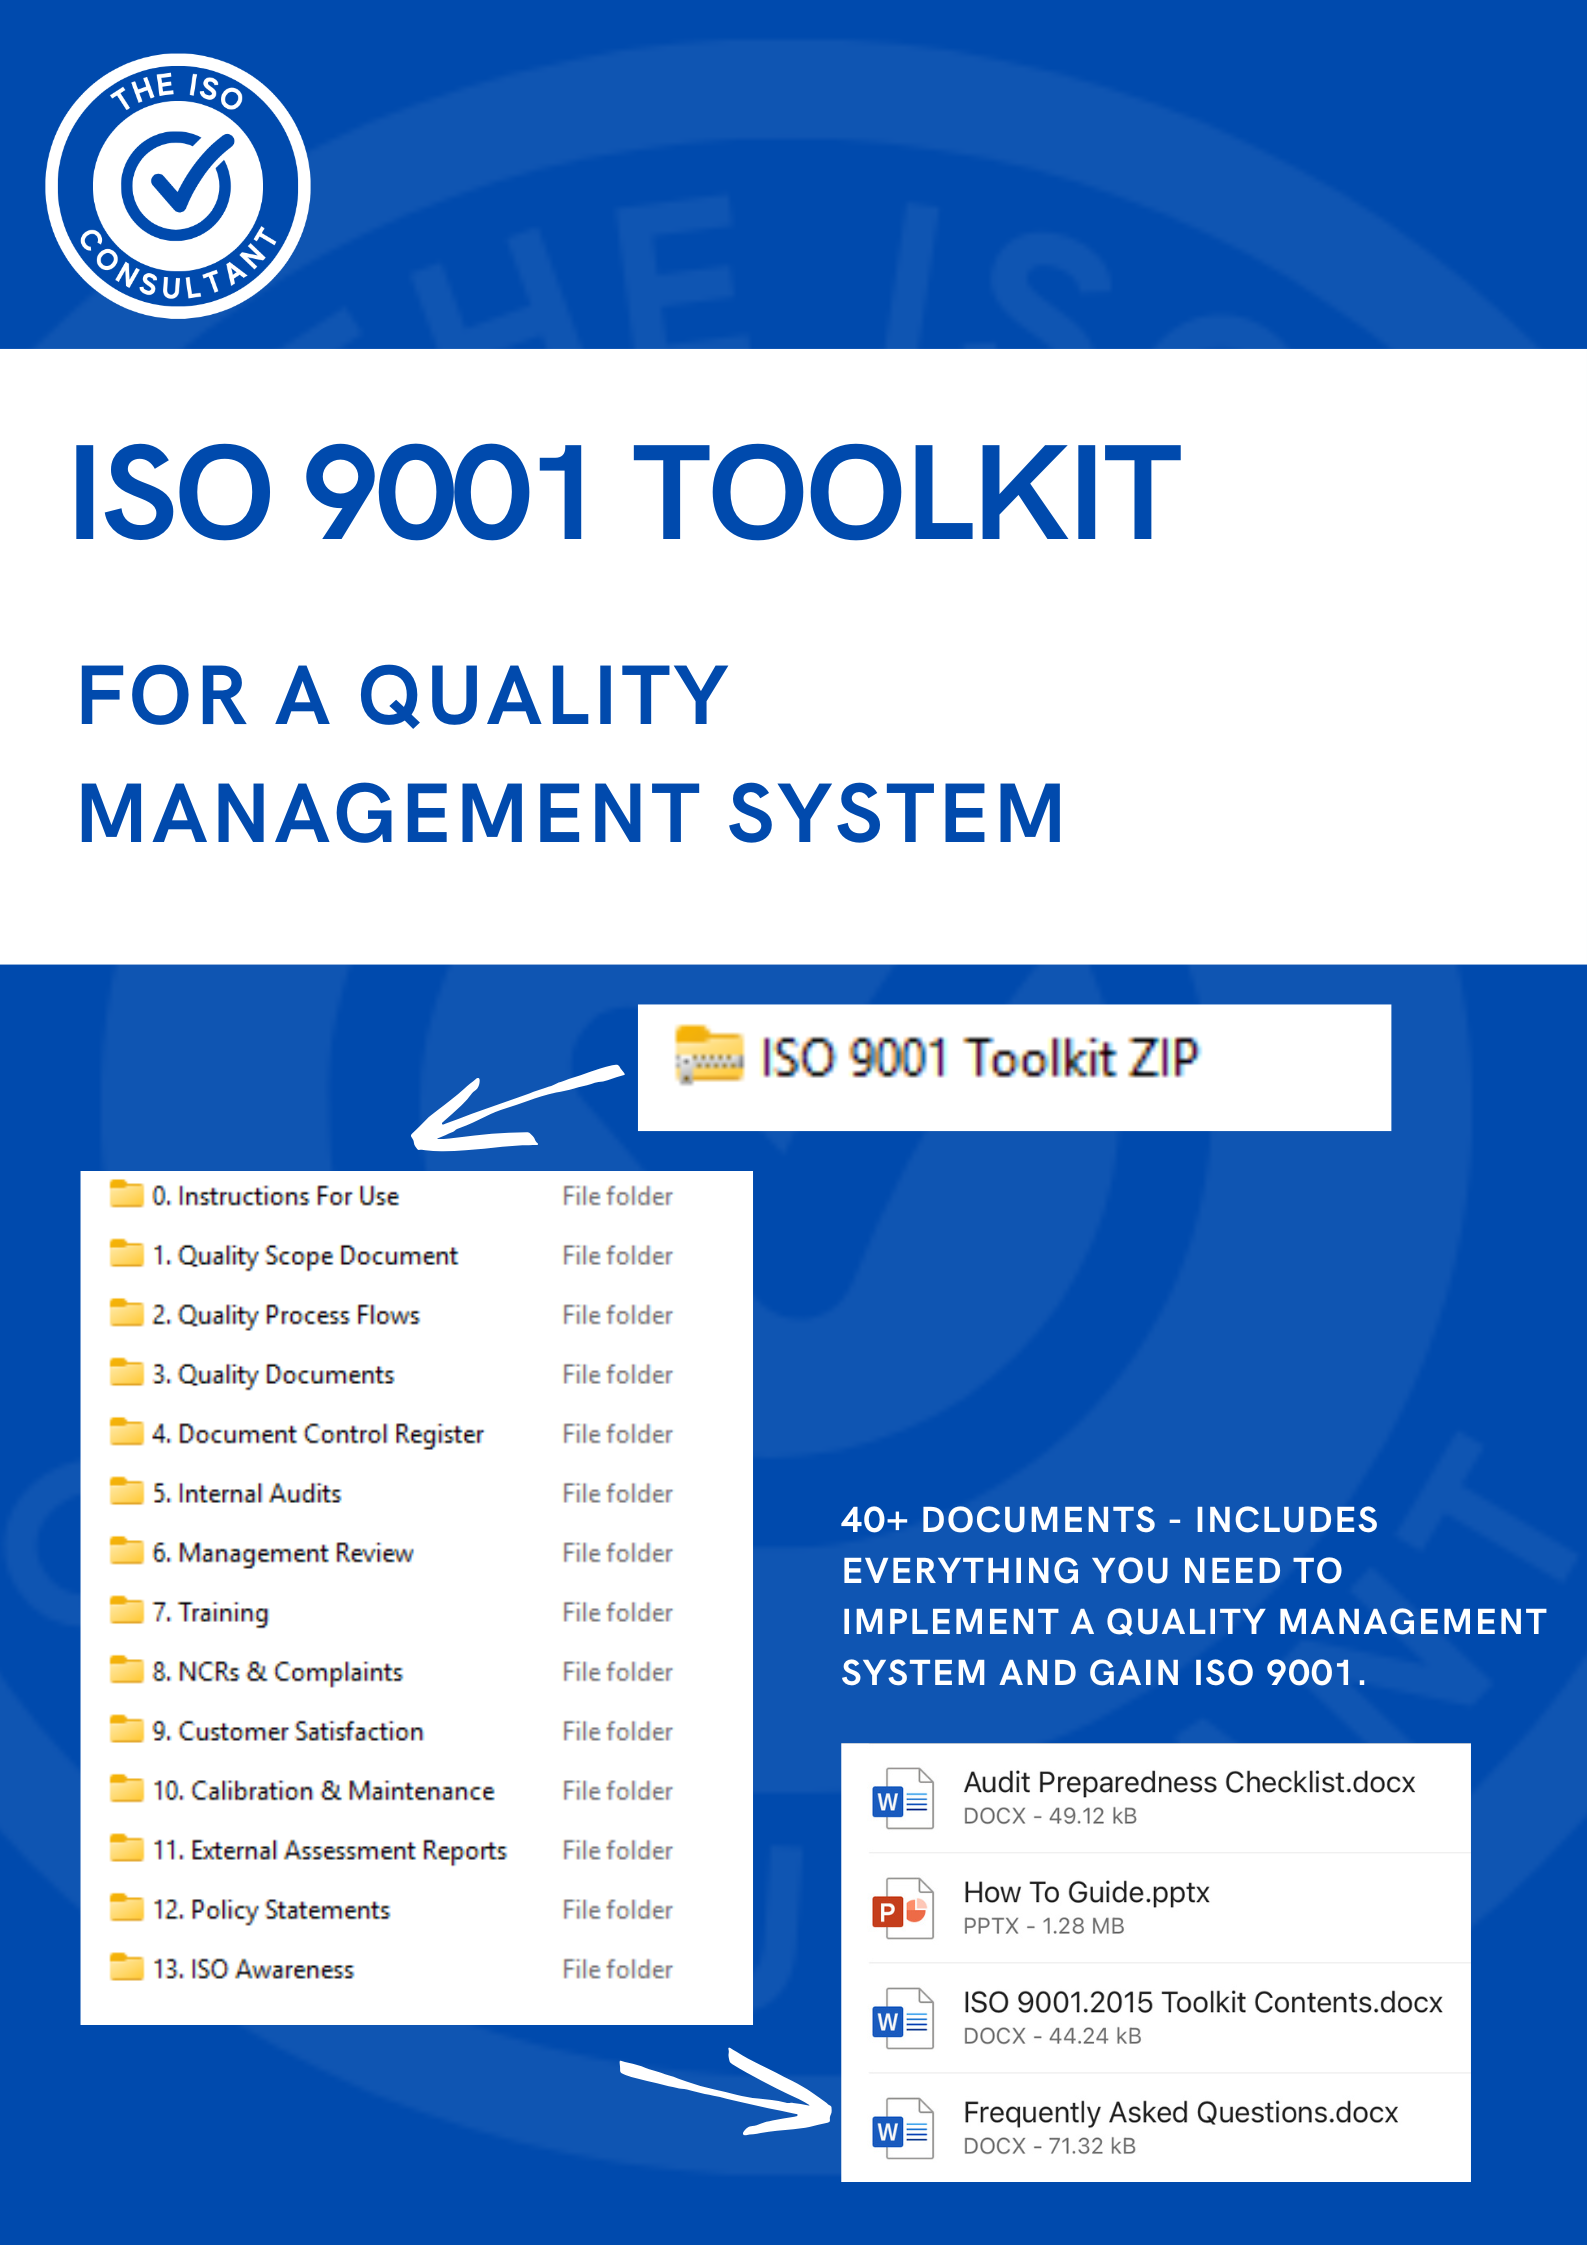The width and height of the screenshot is (1587, 2245).
Task: Click the ISO 9001 Toolkit ZIP folder icon
Action: pyautogui.click(x=709, y=1055)
